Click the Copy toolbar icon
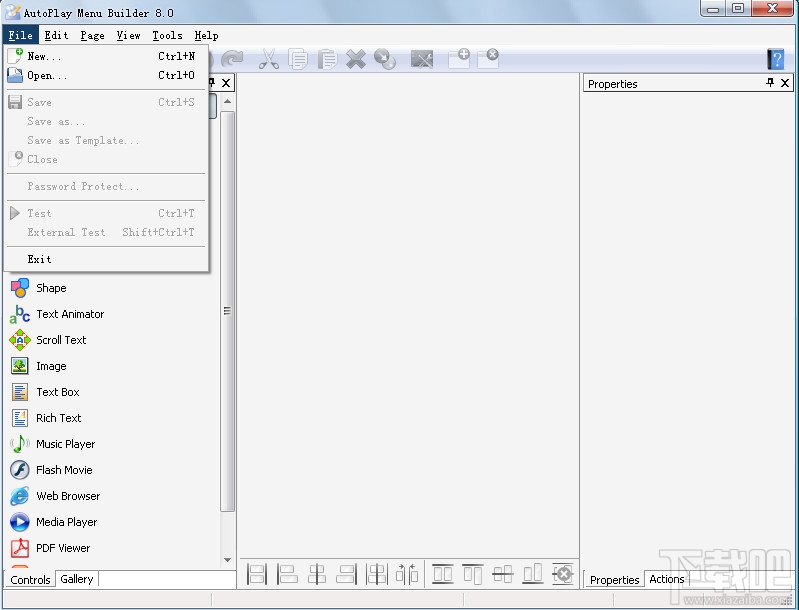The height and width of the screenshot is (610, 799). (x=298, y=59)
